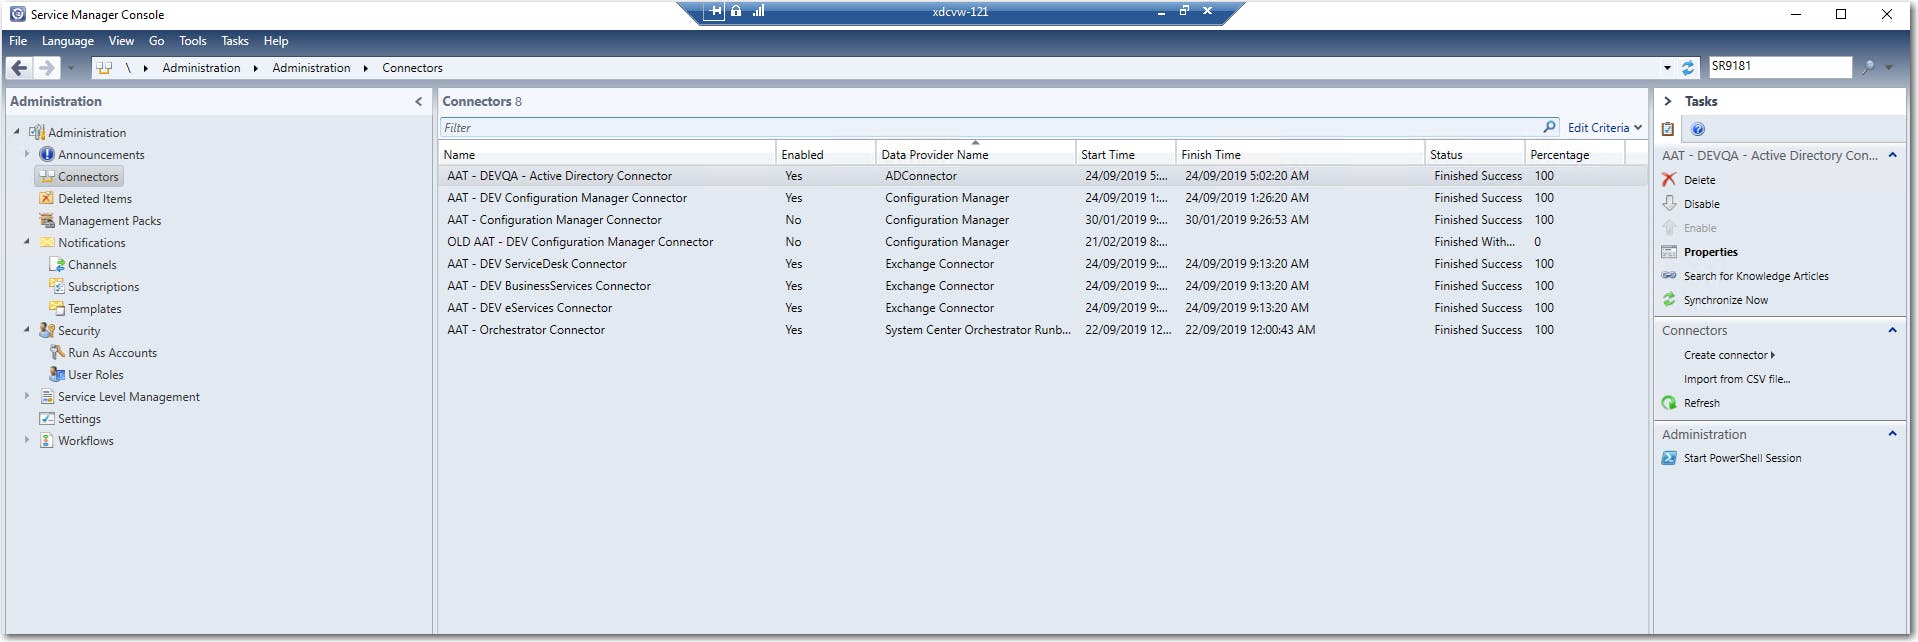Open the address bar history dropdown
The width and height of the screenshot is (1918, 642).
(x=1667, y=68)
